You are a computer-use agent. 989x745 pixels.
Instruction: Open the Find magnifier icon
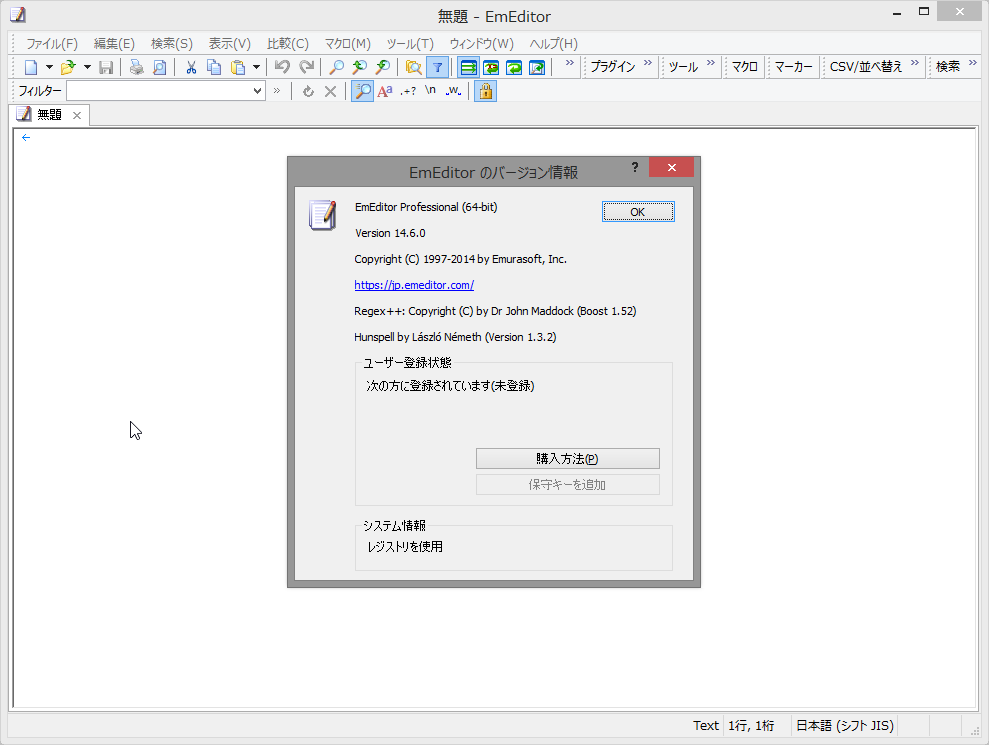click(x=335, y=66)
